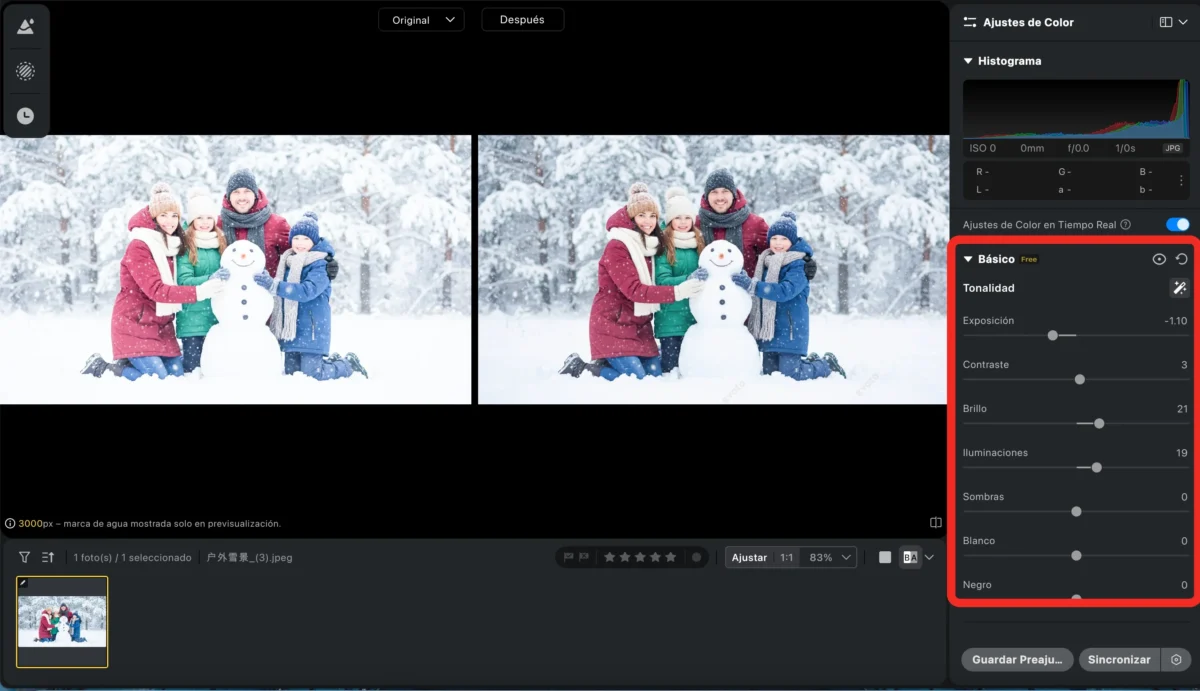The width and height of the screenshot is (1200, 691).
Task: Reset the Básico panel adjustments
Action: pos(1181,259)
